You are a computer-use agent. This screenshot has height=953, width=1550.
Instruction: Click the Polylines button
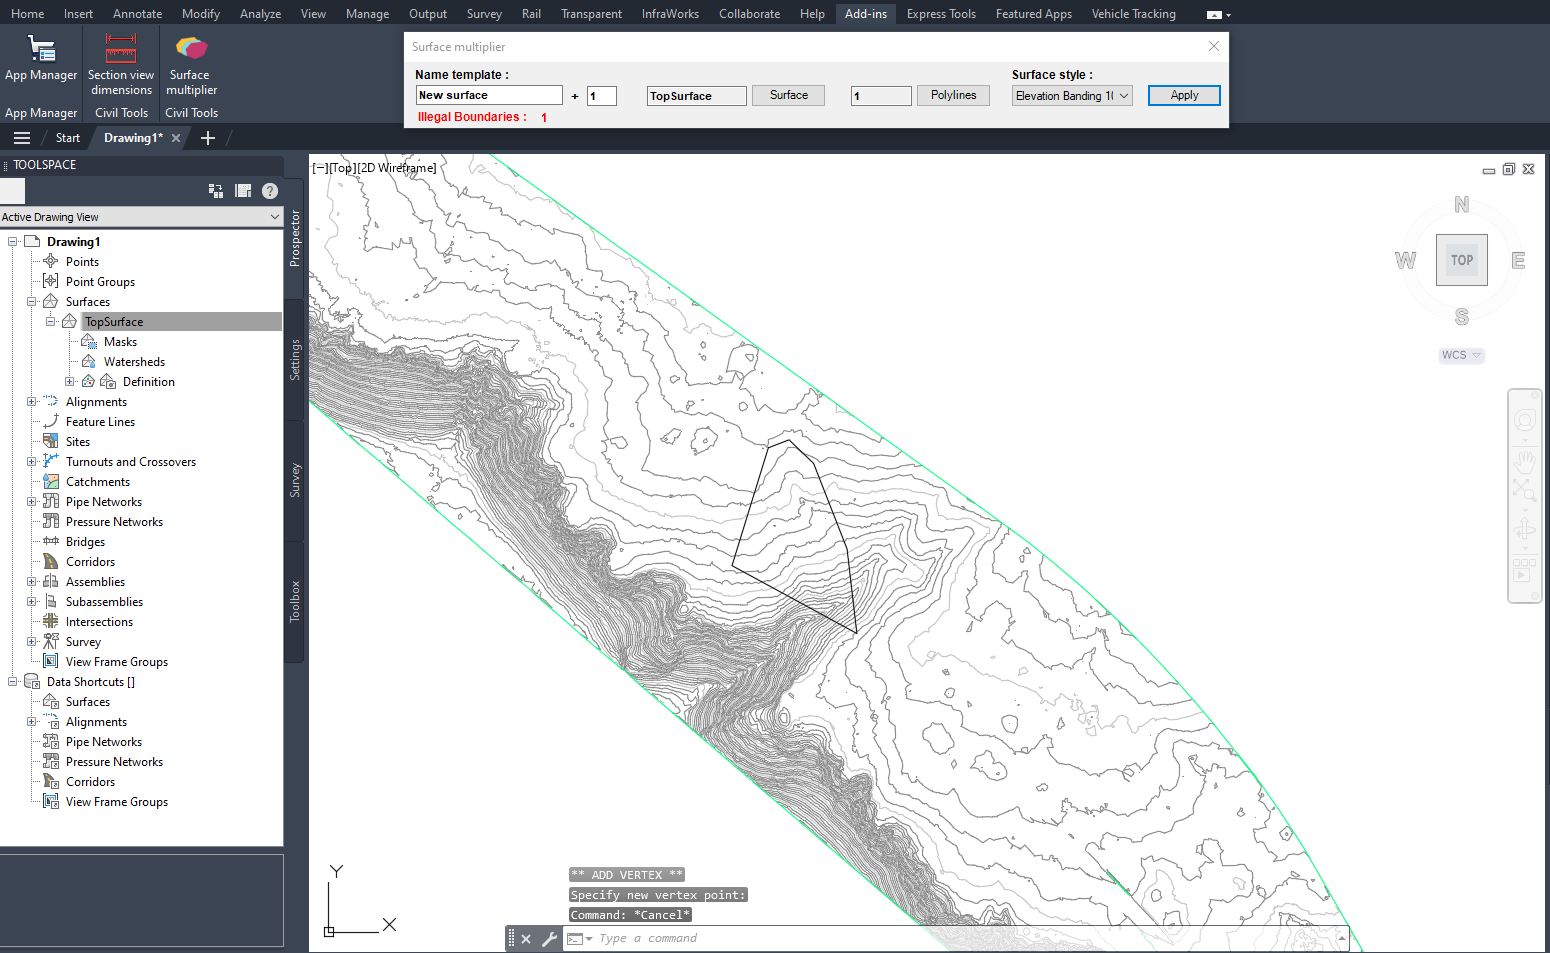click(x=953, y=95)
